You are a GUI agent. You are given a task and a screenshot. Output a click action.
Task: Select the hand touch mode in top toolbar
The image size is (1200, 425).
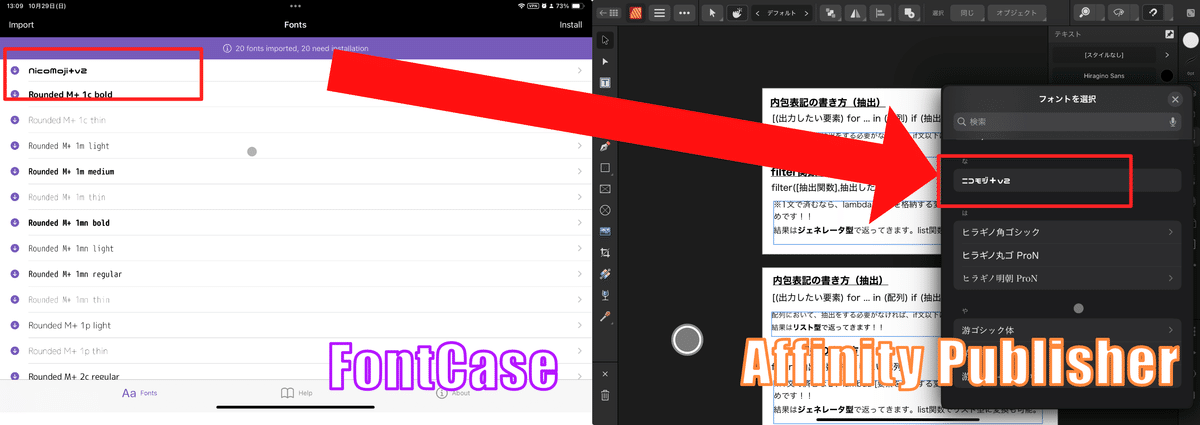(x=736, y=13)
